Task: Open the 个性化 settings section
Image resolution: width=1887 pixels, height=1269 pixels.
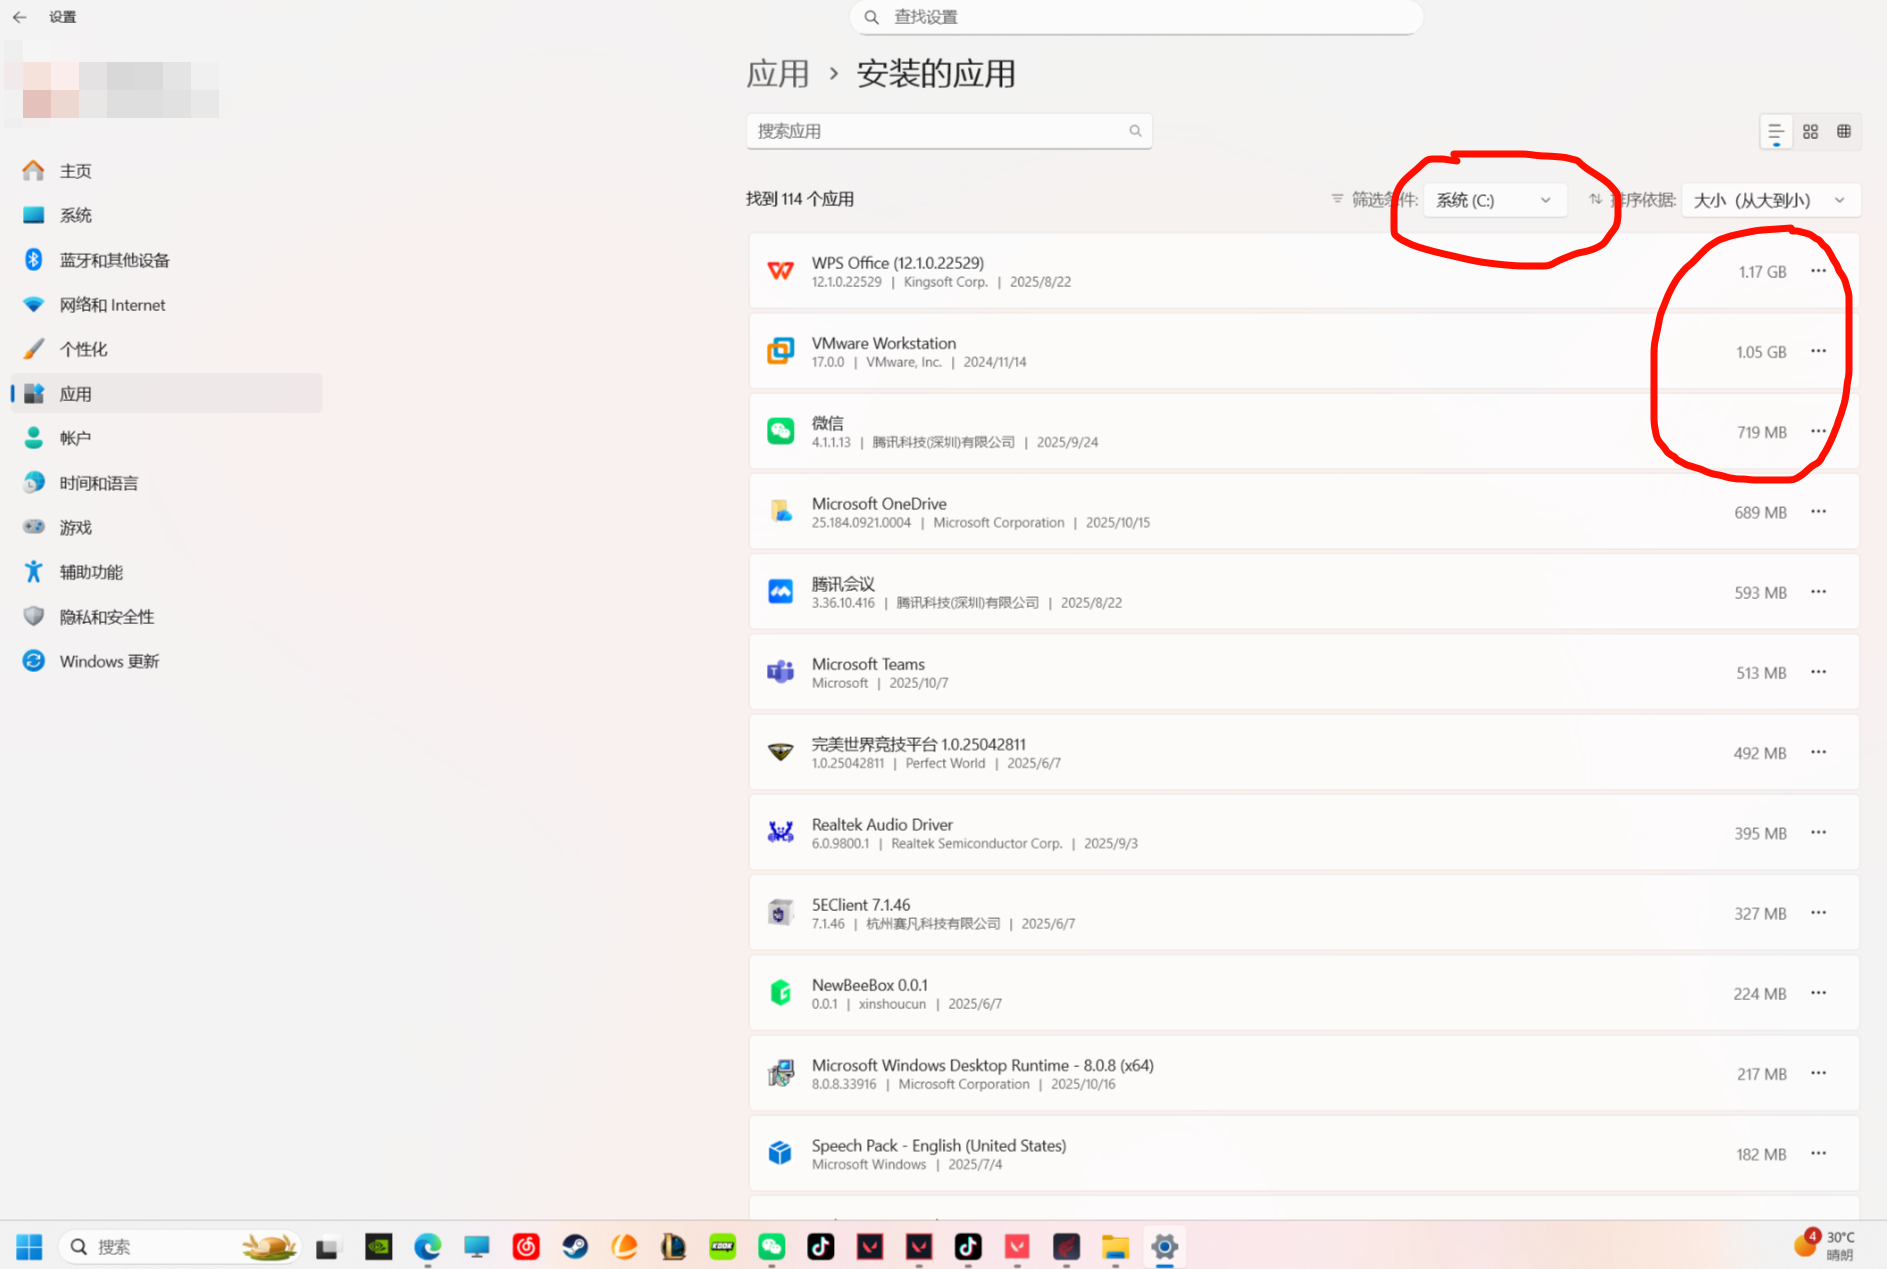Action: tap(166, 349)
